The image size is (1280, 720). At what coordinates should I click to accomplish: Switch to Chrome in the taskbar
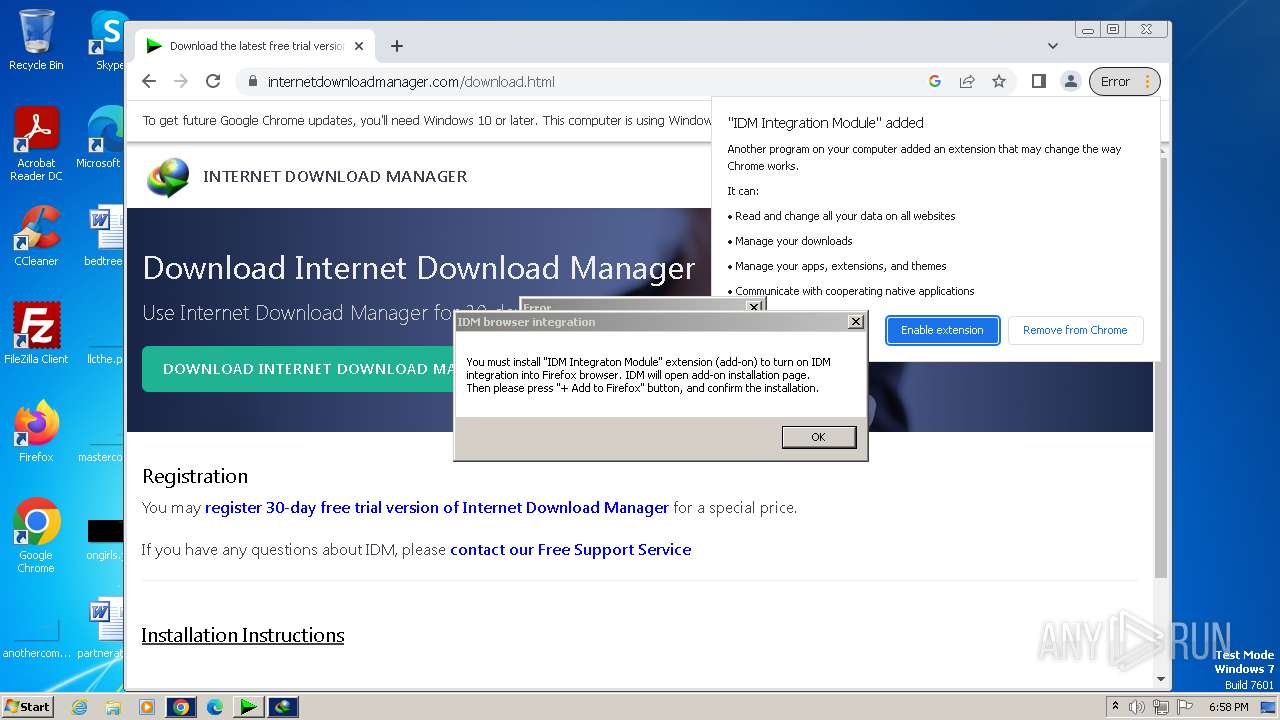click(x=181, y=707)
